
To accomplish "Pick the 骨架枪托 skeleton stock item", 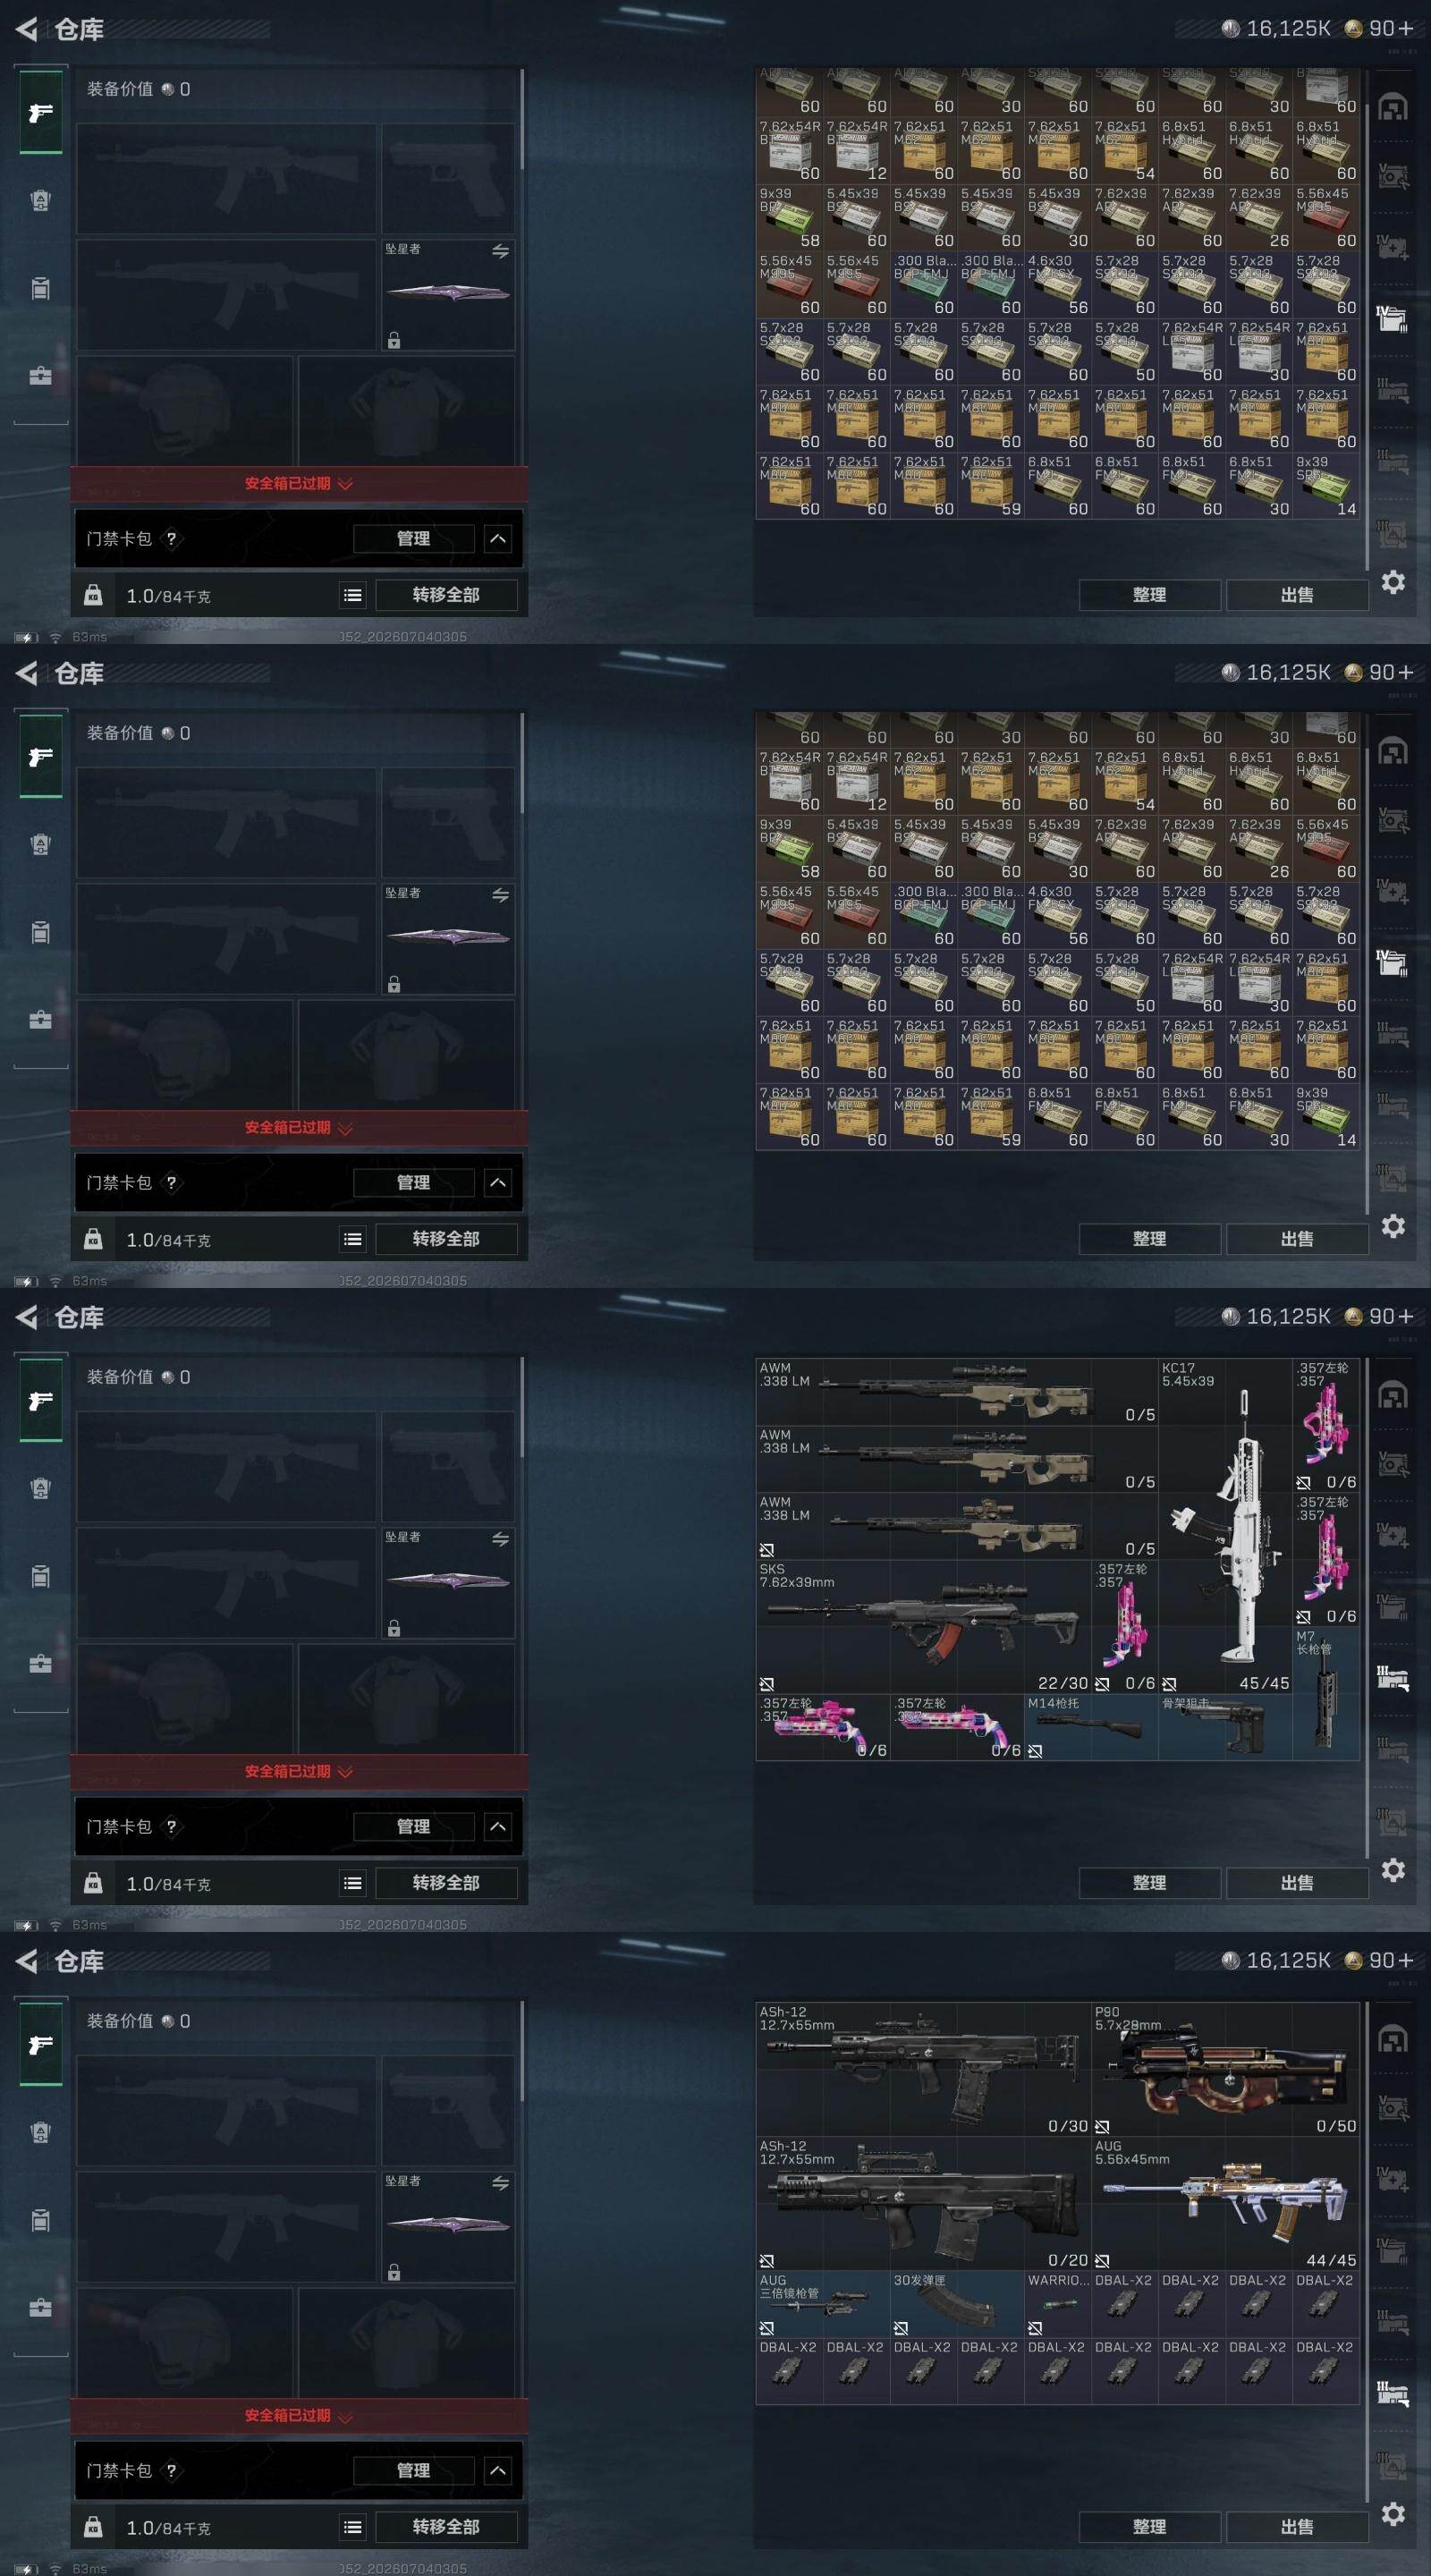I will [x=1225, y=1727].
